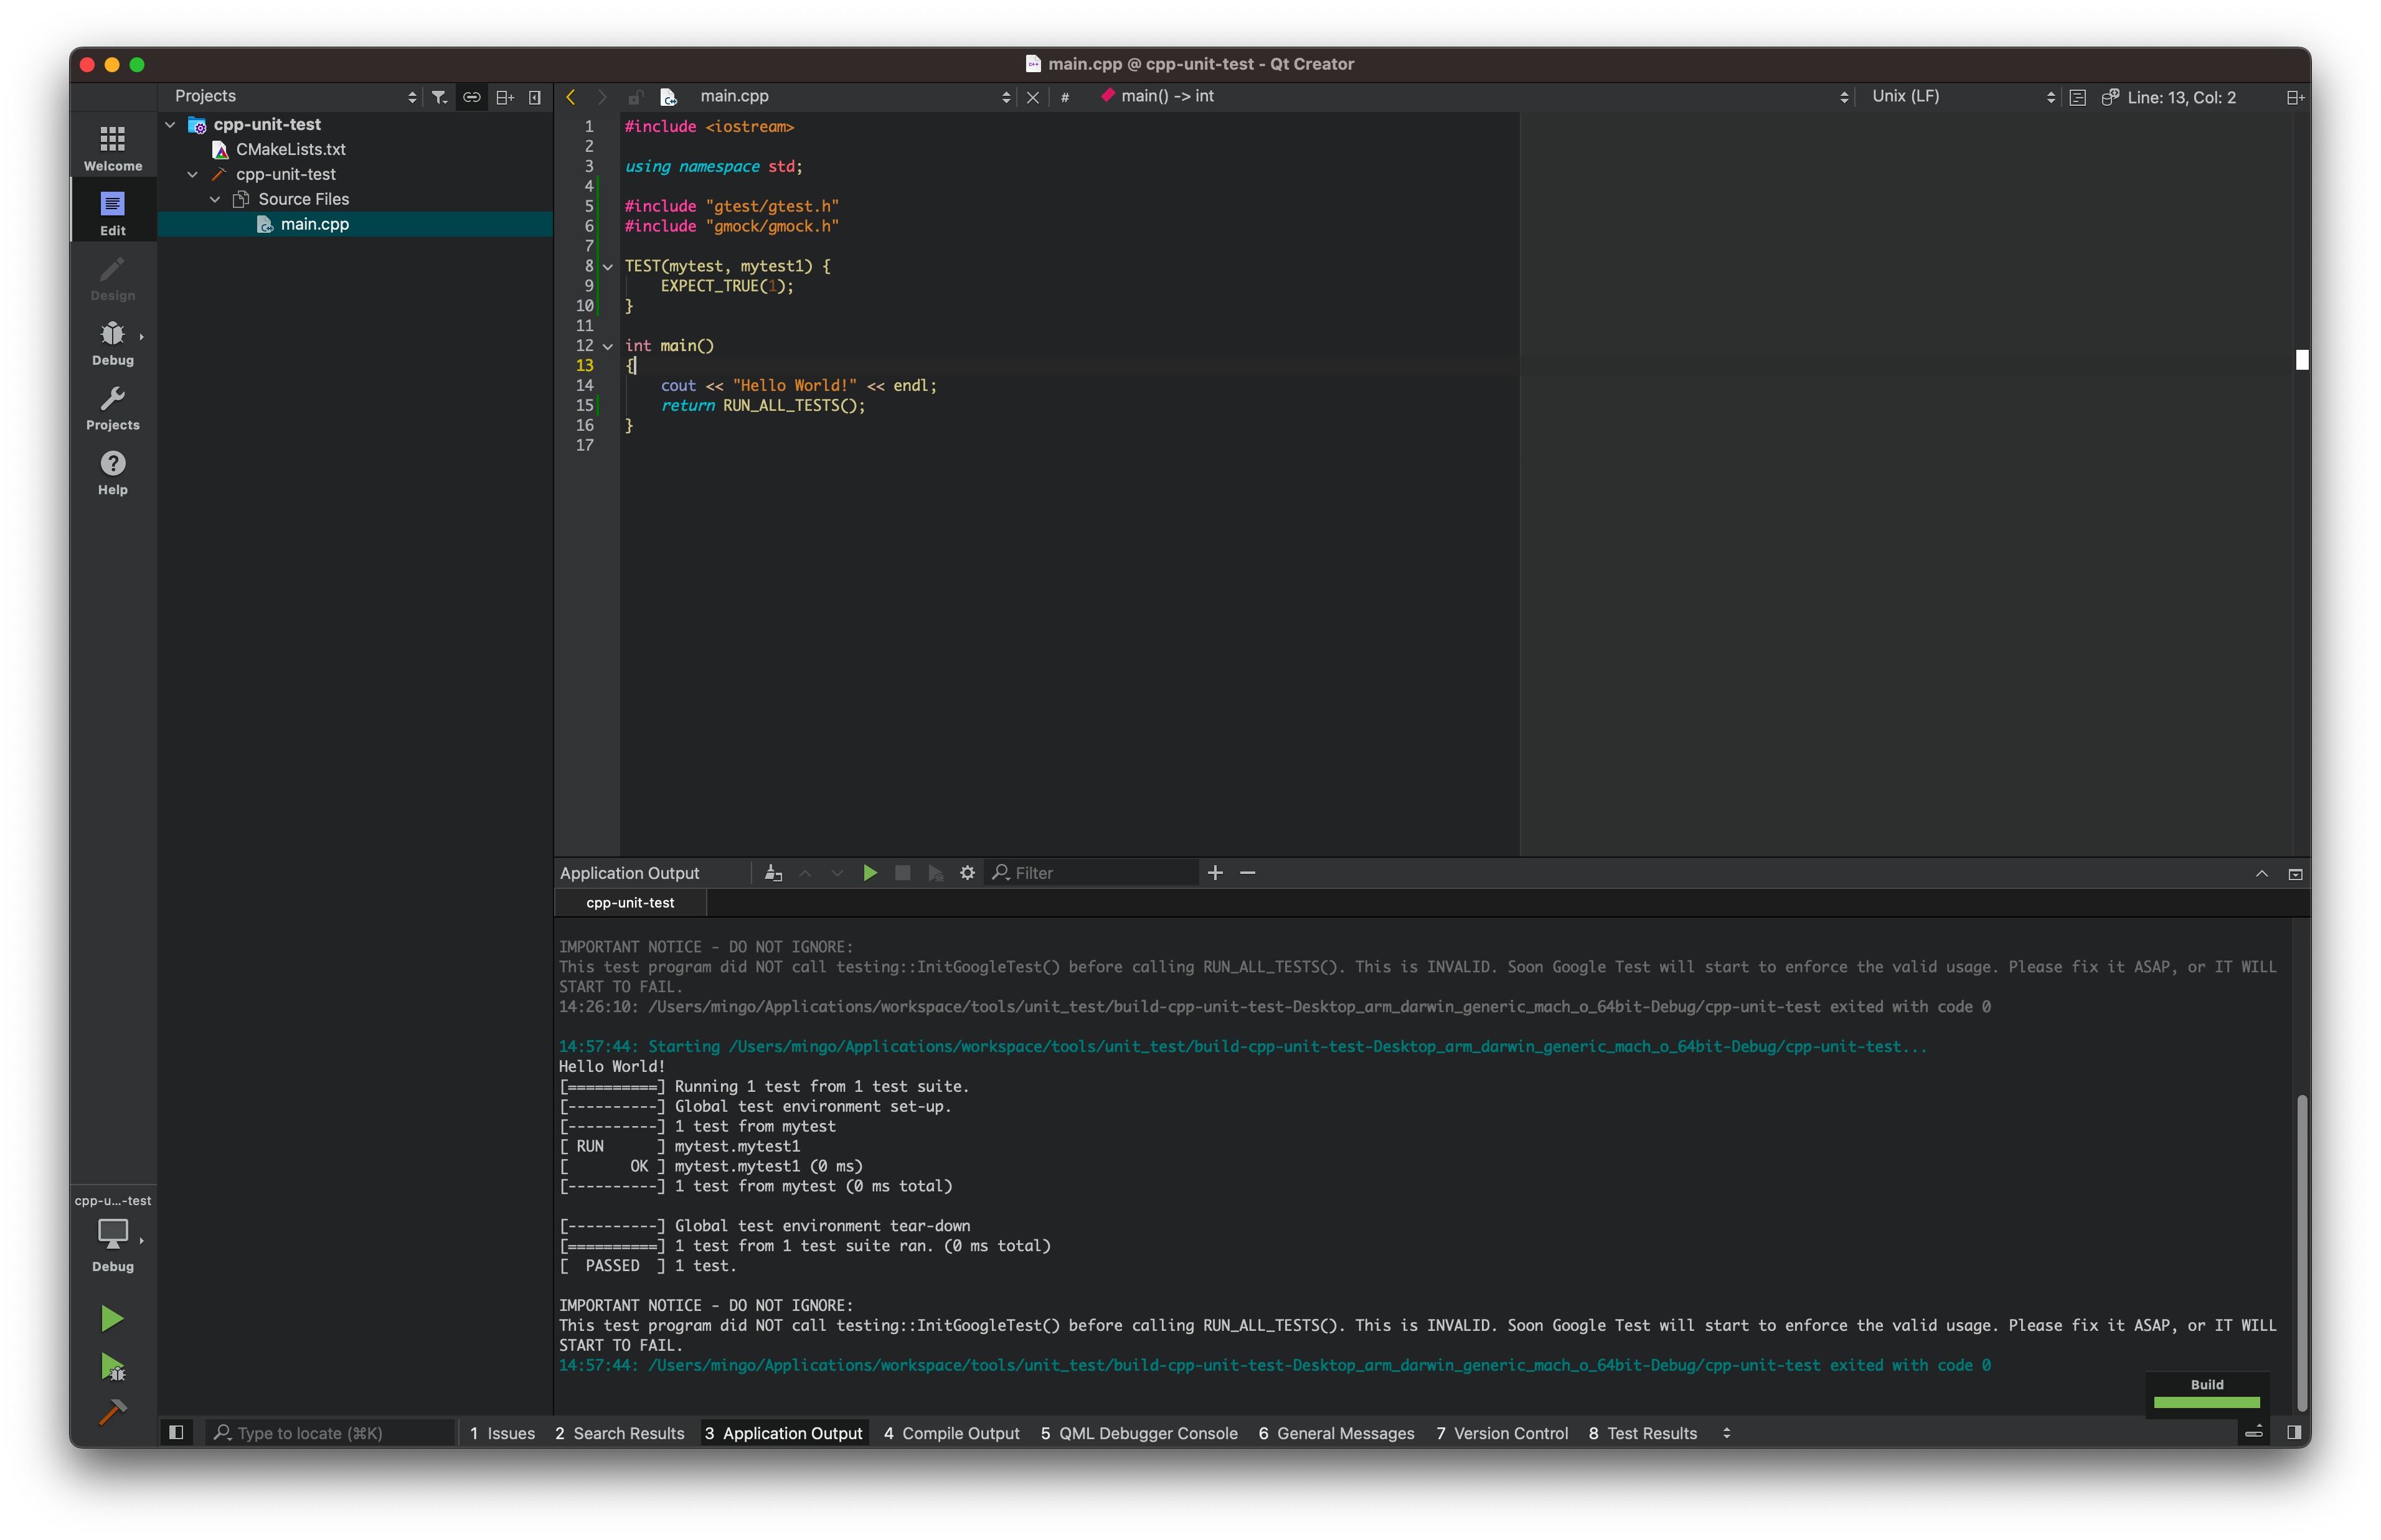Filter the Projects tree

(x=439, y=97)
